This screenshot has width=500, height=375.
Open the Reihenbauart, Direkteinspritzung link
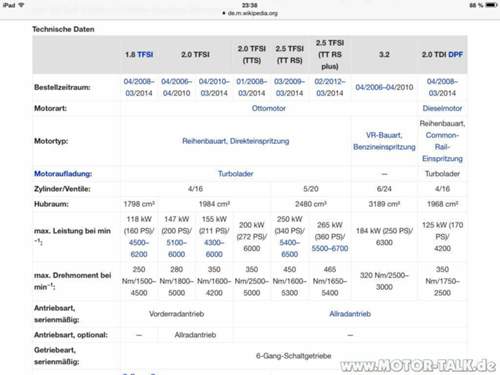click(x=236, y=141)
